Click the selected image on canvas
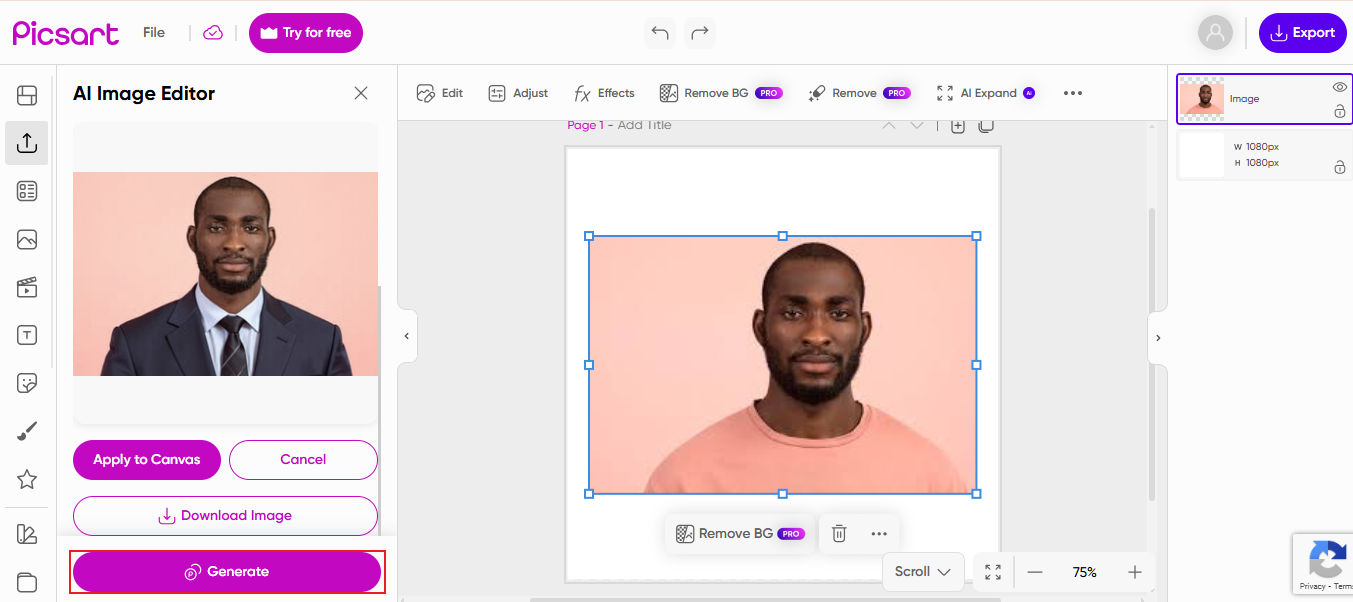1353x602 pixels. (783, 365)
